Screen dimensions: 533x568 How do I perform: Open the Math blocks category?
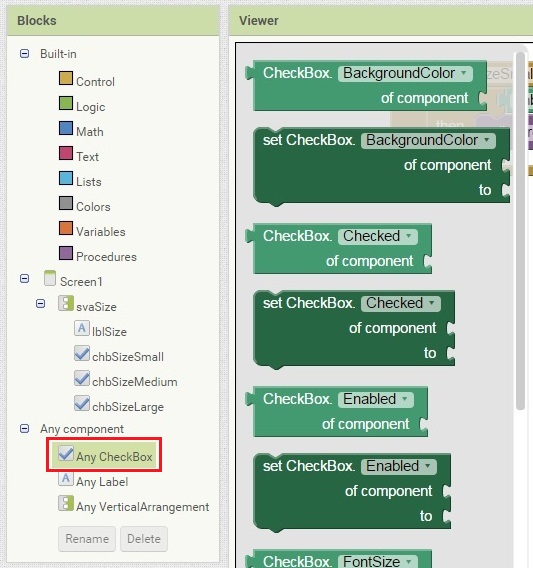pyautogui.click(x=89, y=132)
